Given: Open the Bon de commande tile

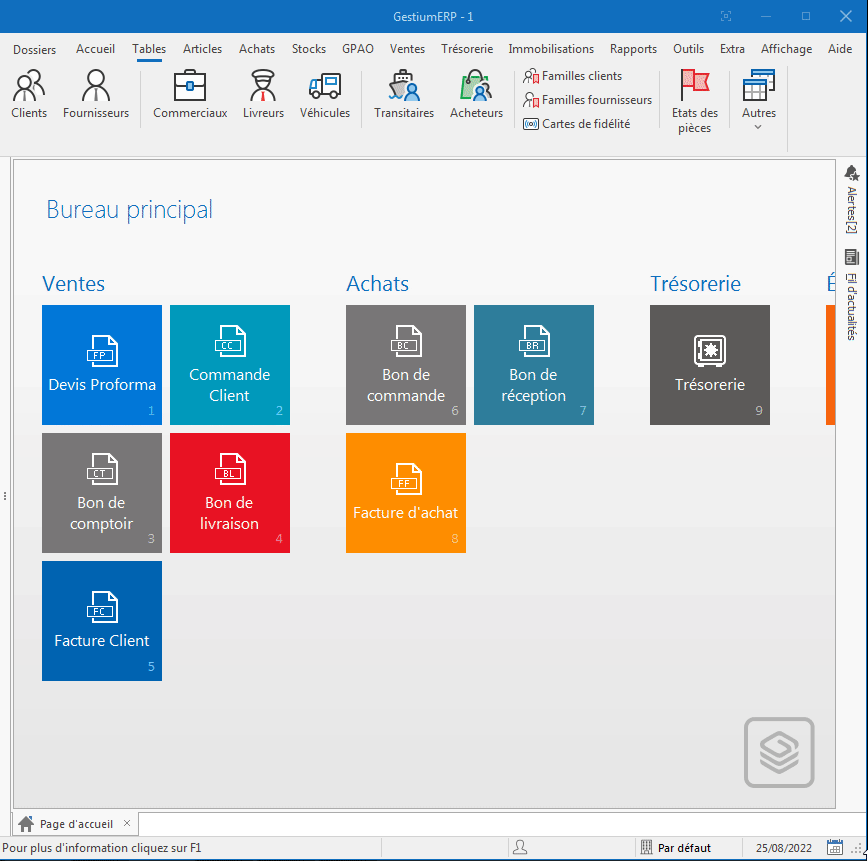Looking at the screenshot, I should pos(406,365).
